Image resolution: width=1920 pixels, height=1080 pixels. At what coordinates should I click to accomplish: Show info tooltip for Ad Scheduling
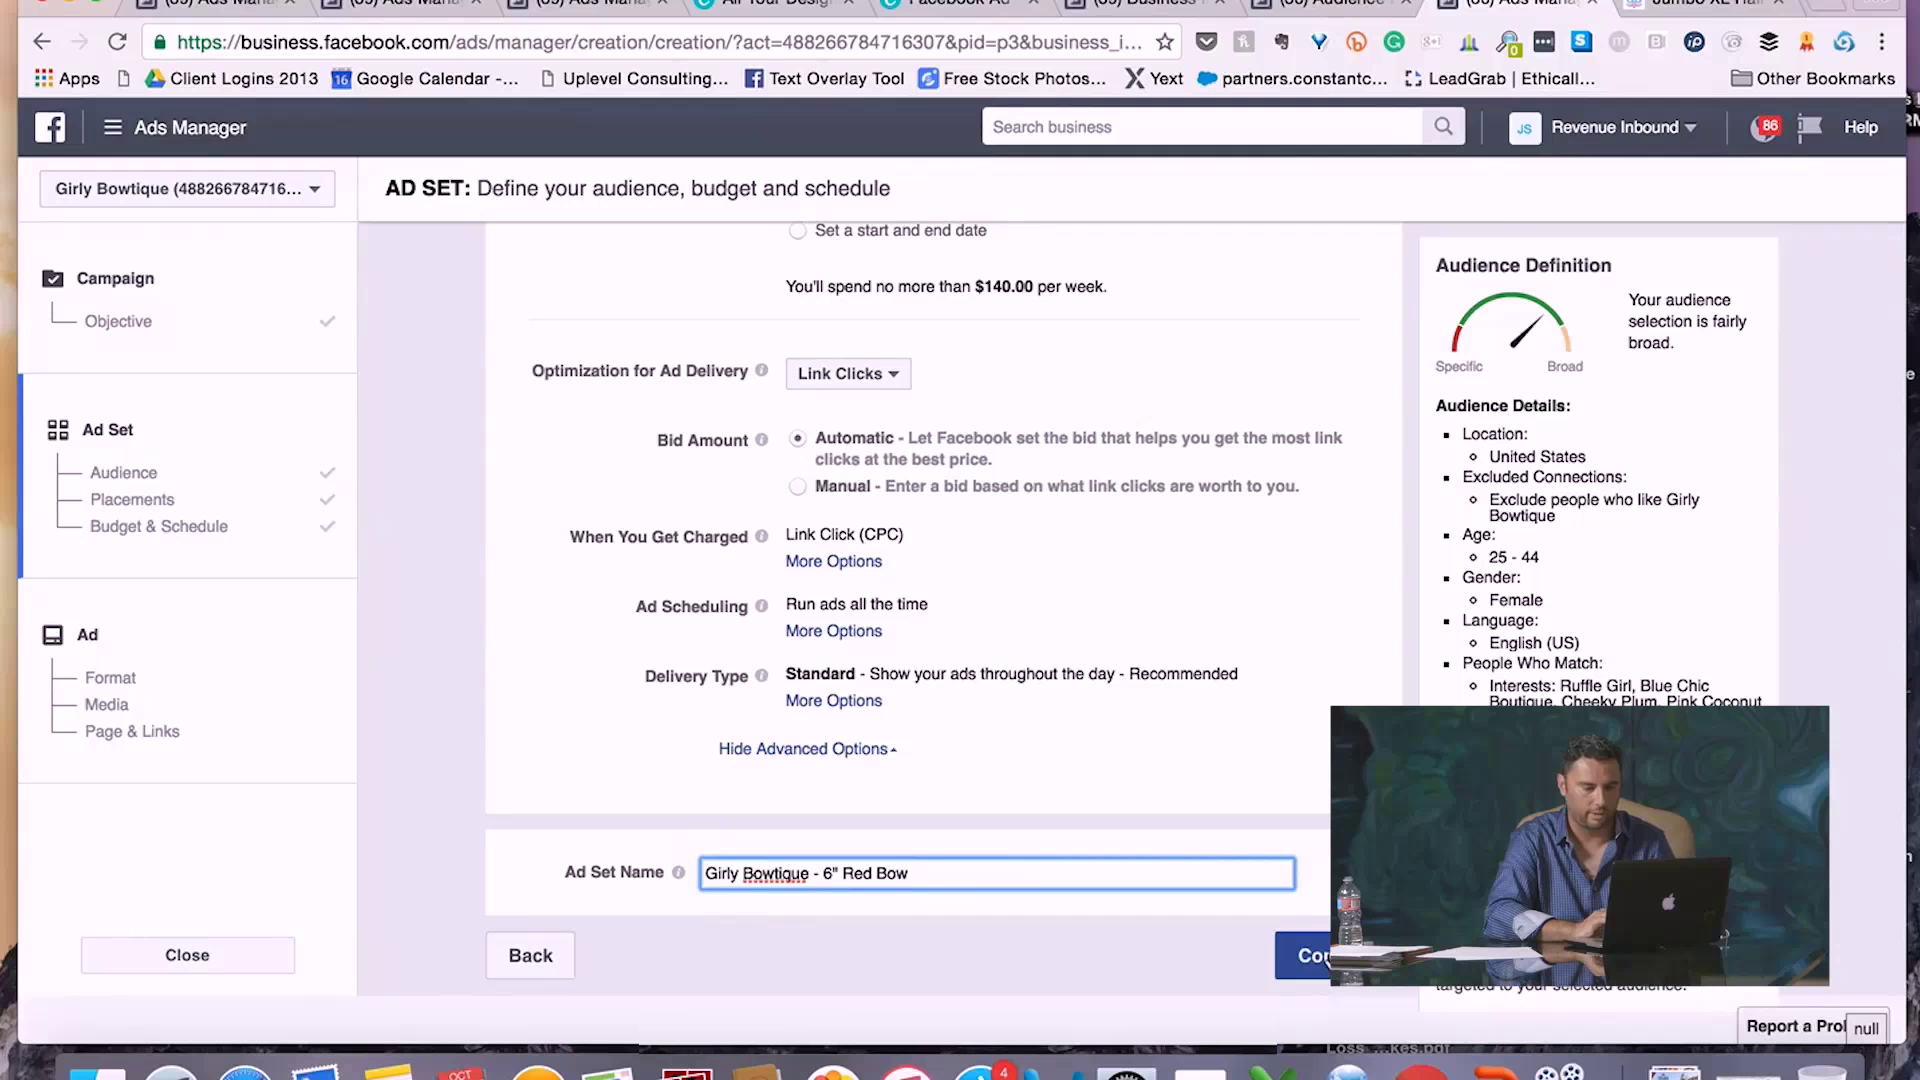tap(762, 606)
